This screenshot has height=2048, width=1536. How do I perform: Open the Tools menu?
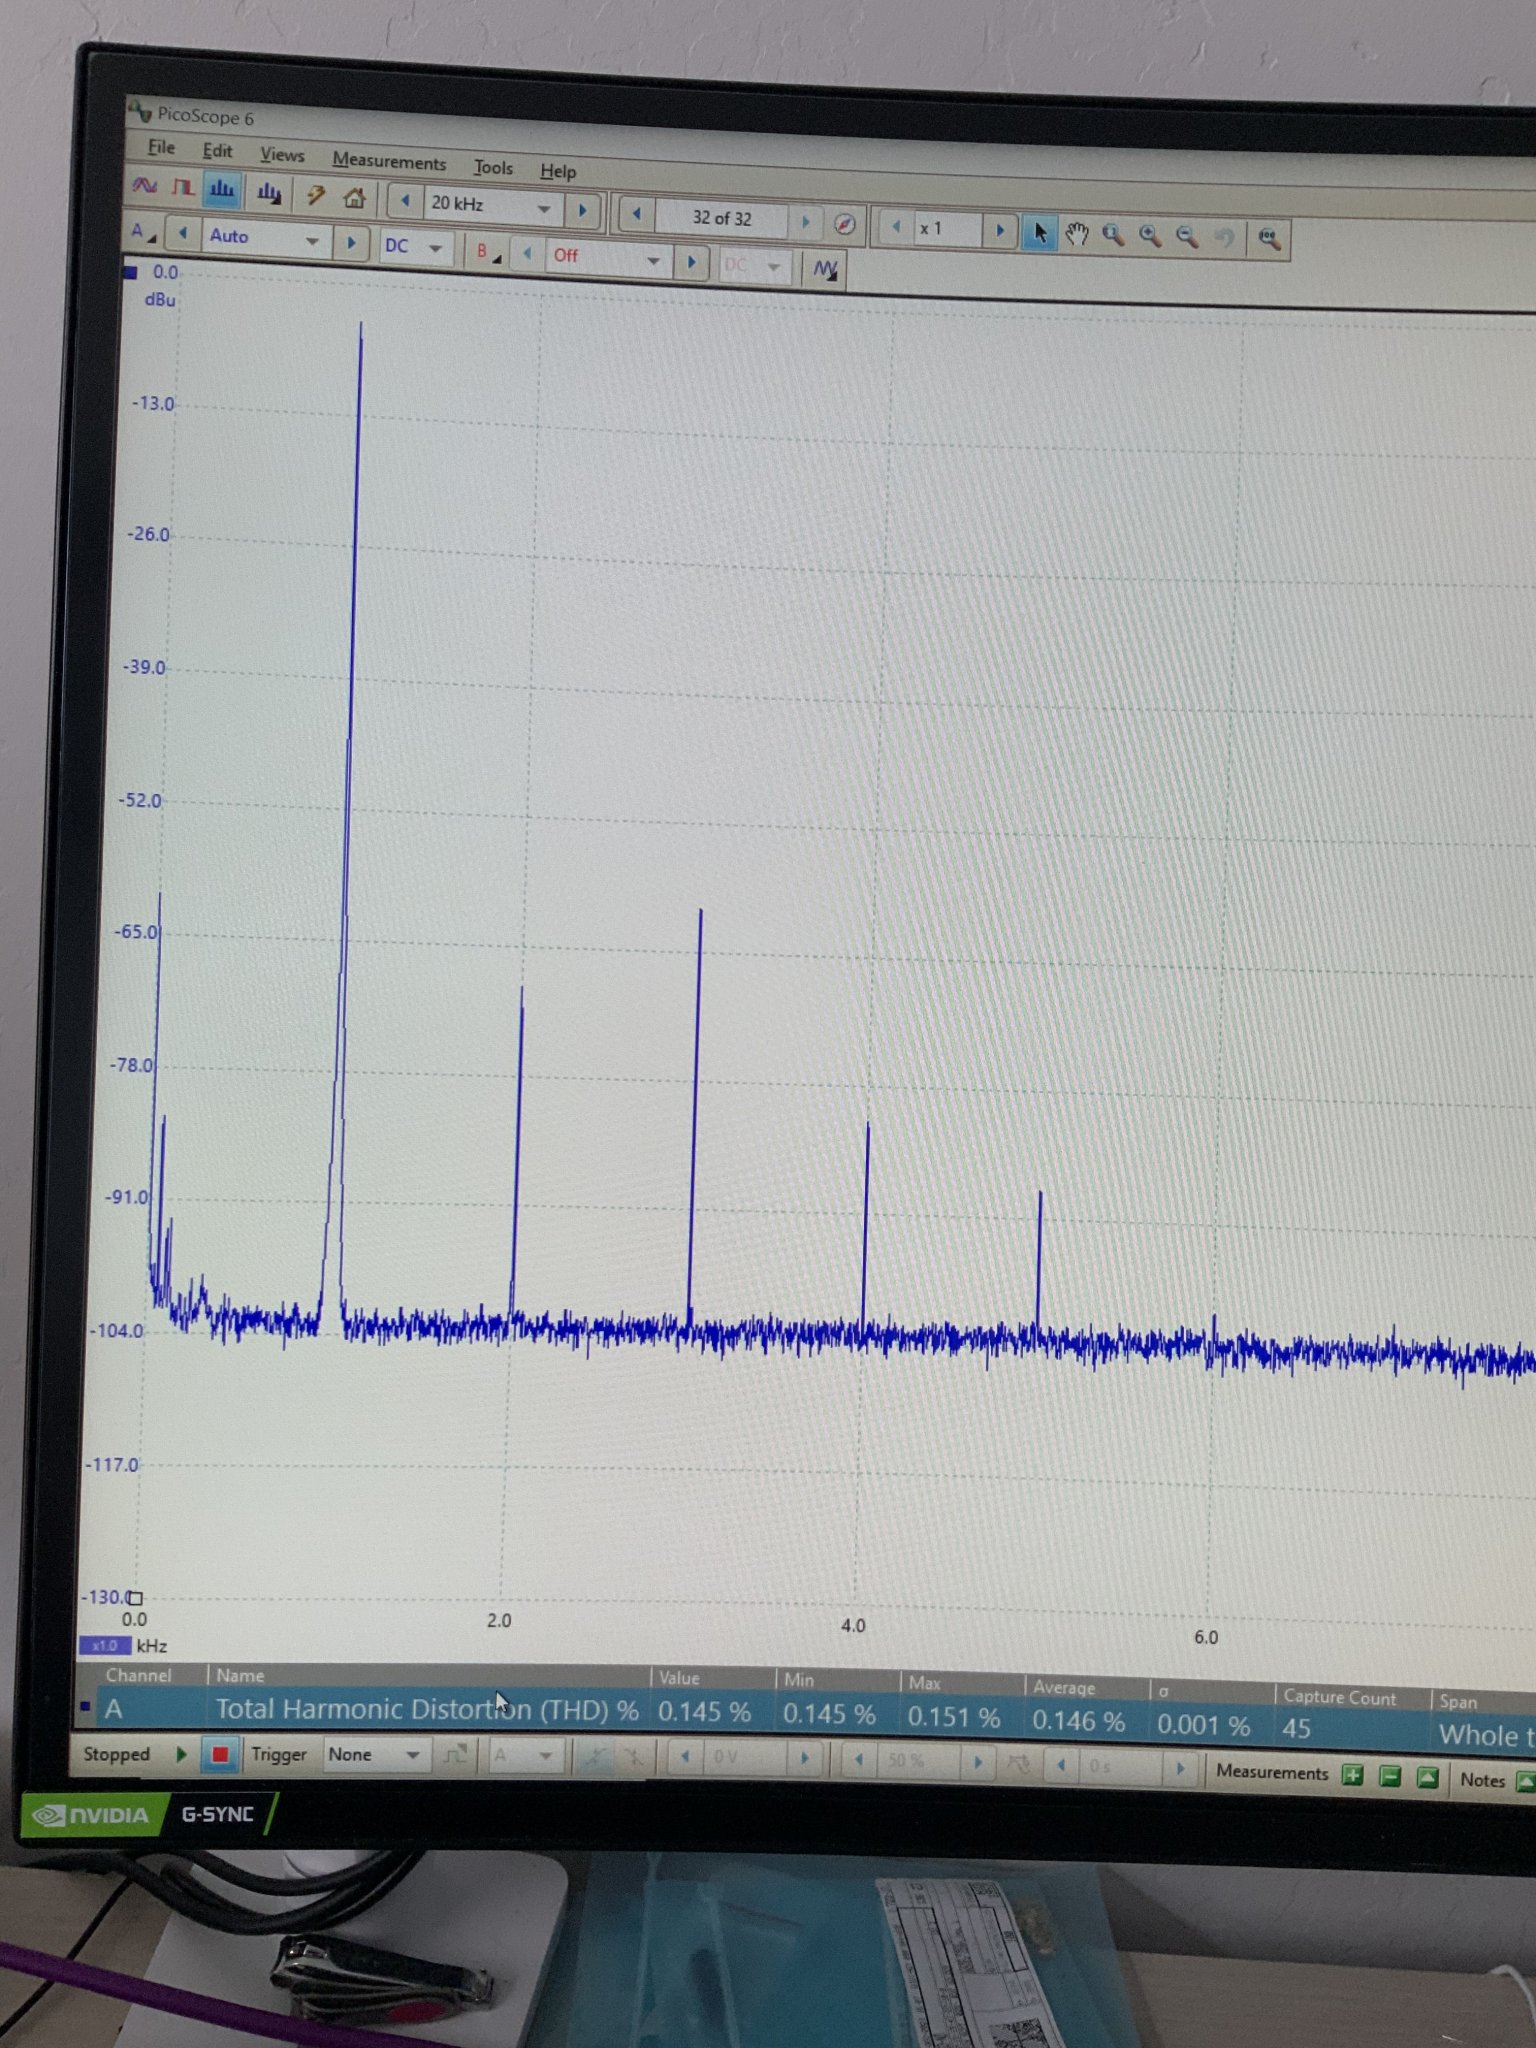coord(493,167)
